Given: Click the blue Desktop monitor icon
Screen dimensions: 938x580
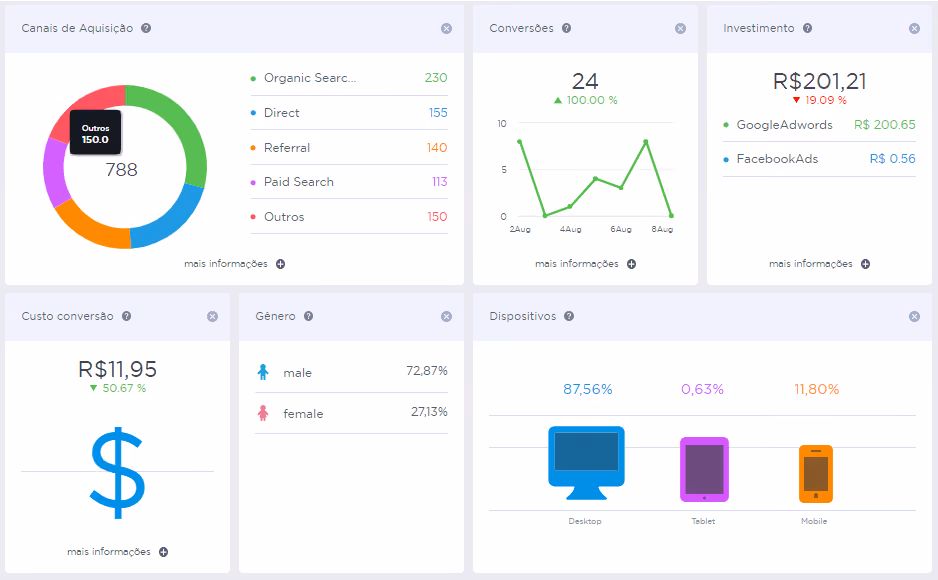Looking at the screenshot, I should click(x=586, y=463).
